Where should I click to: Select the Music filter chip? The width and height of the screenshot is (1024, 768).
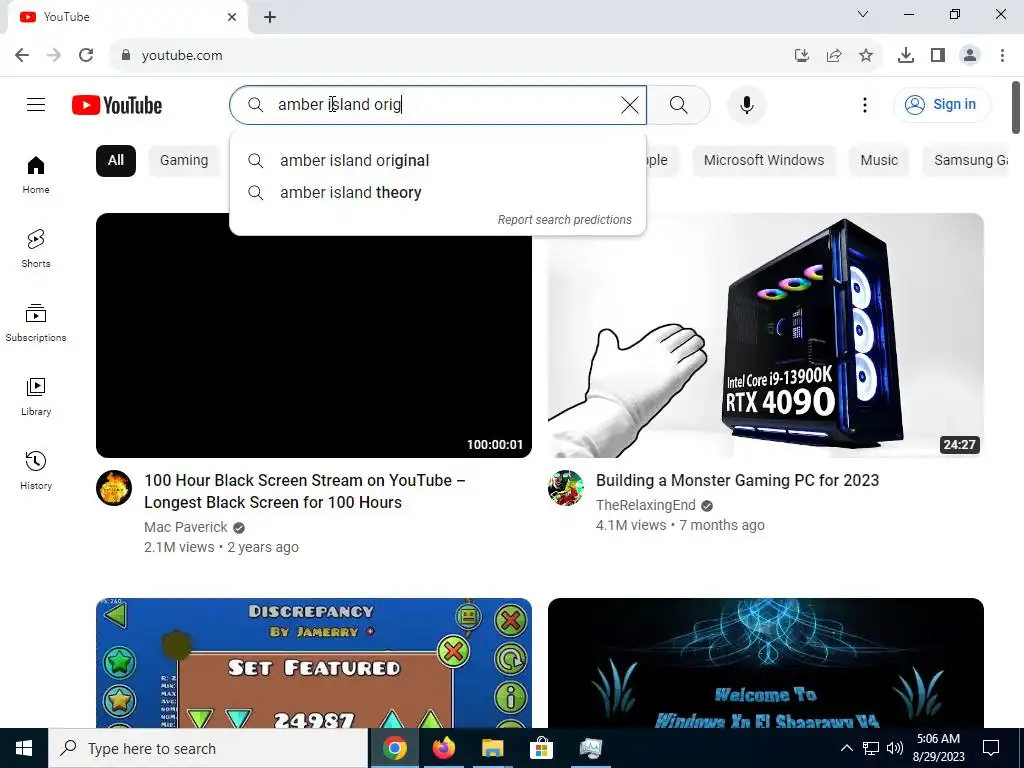pyautogui.click(x=878, y=161)
